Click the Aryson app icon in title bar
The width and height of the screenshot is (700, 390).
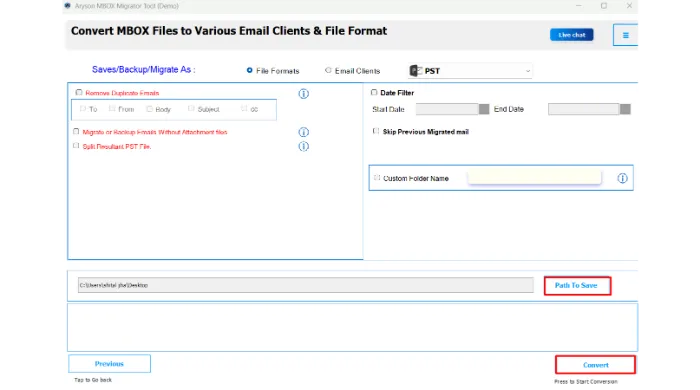tap(67, 6)
